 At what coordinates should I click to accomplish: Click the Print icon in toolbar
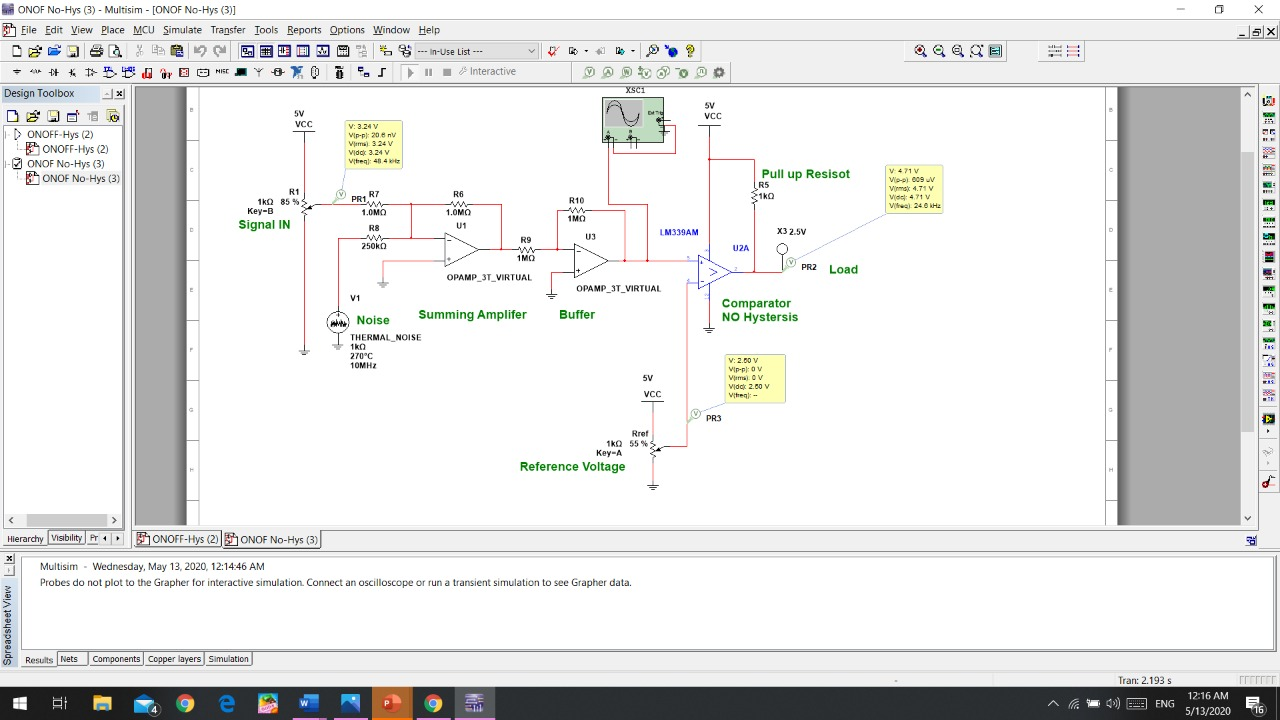pos(96,51)
